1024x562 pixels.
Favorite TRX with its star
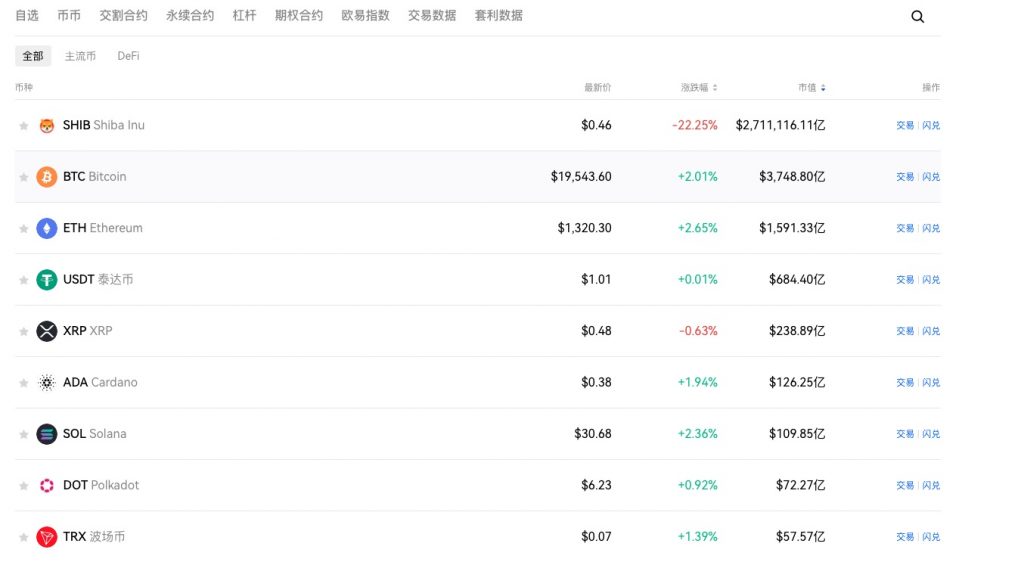pos(24,537)
